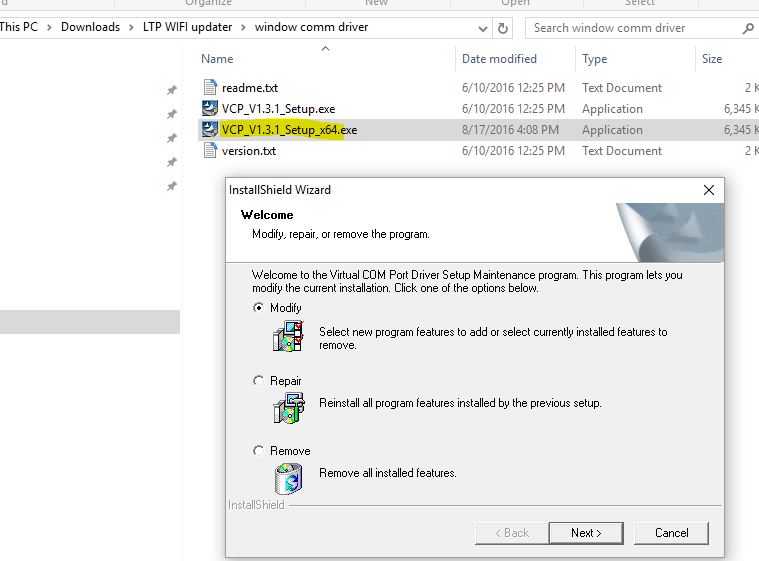The height and width of the screenshot is (561, 759).
Task: Click the Next button in wizard
Action: tap(586, 533)
